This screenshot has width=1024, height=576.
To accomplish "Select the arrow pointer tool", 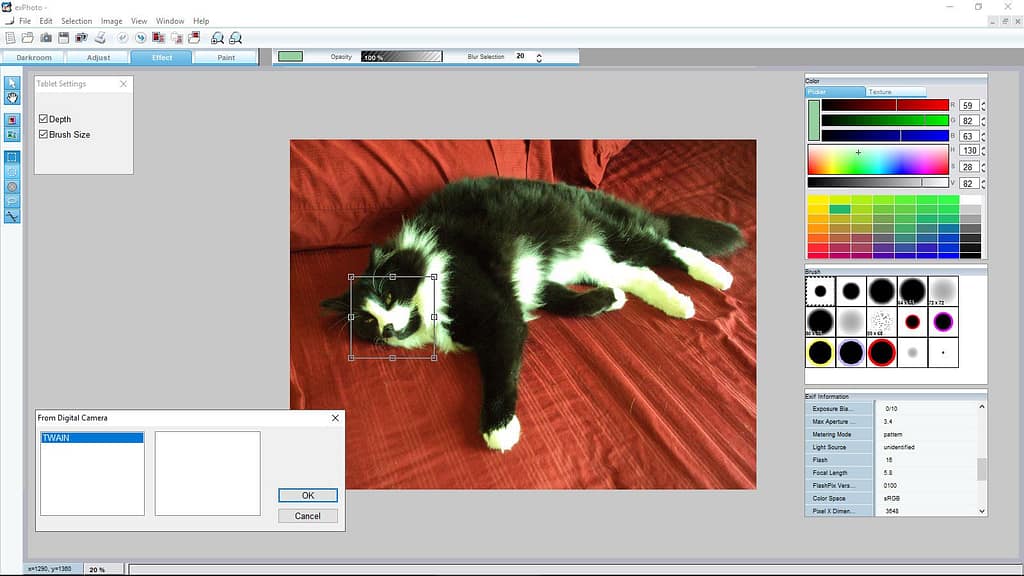I will [x=12, y=83].
